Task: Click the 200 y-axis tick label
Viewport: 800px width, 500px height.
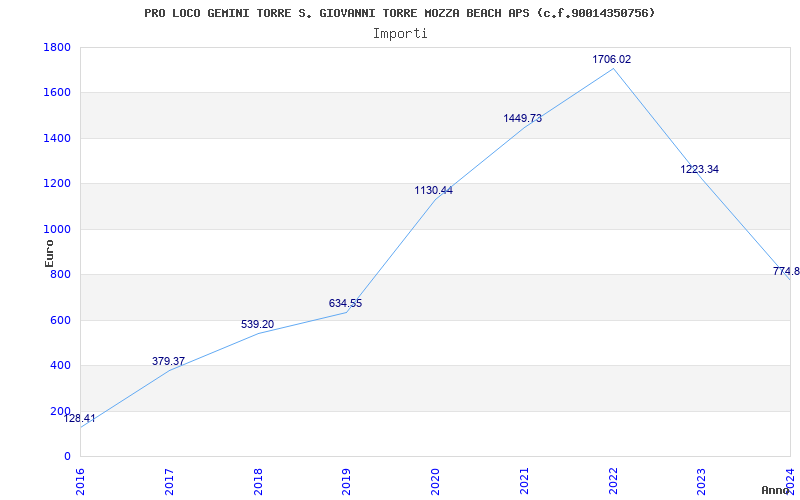Action: click(x=61, y=411)
